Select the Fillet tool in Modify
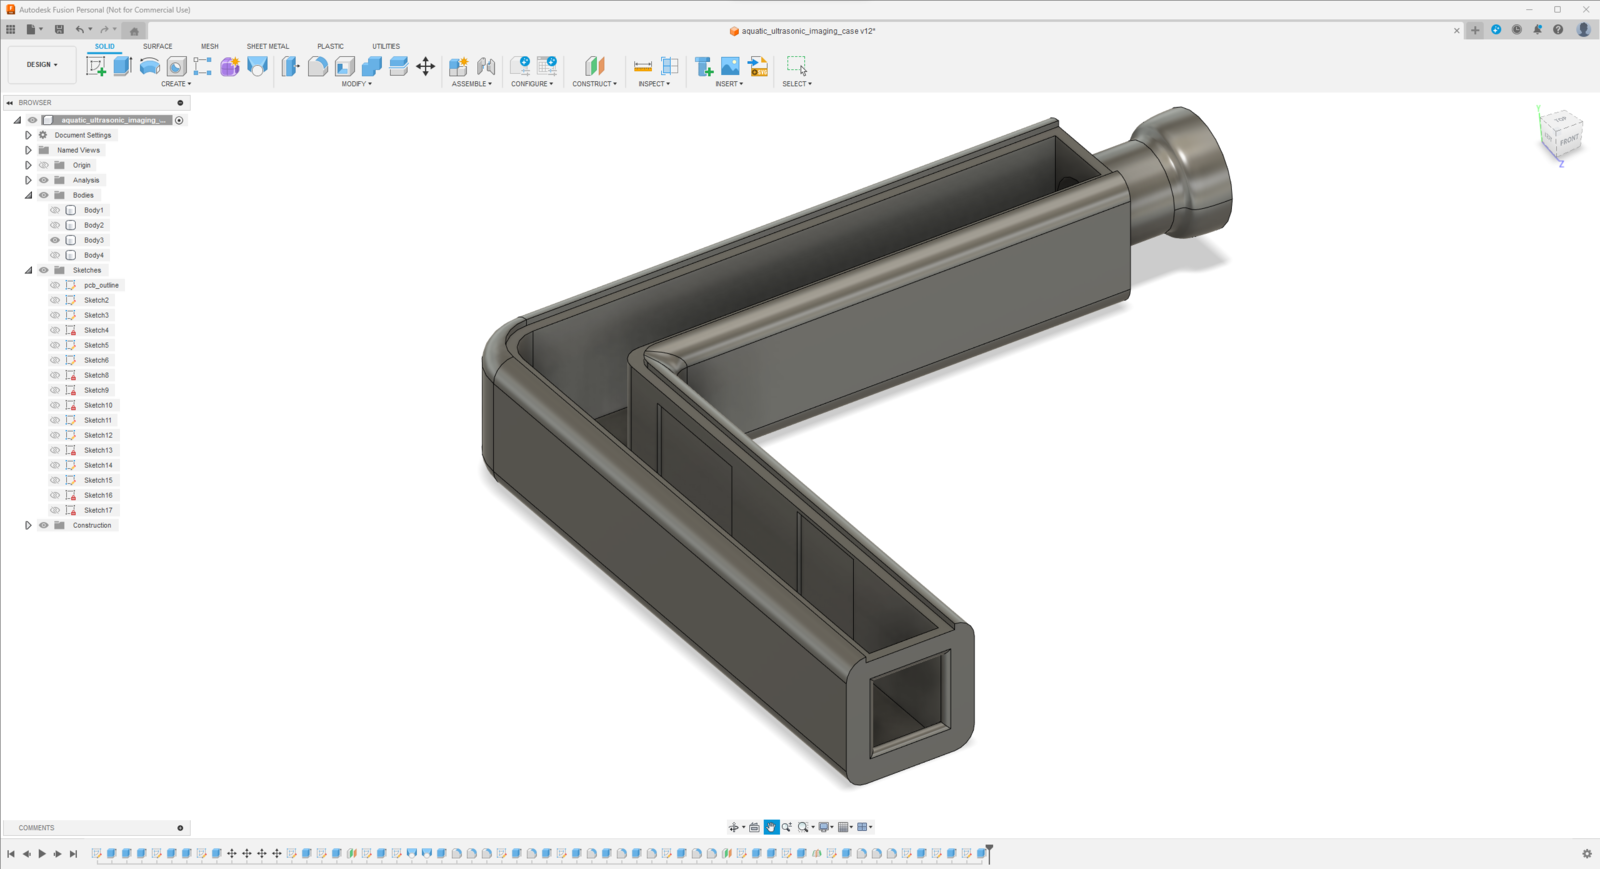Screen dimensions: 1600x869 318,66
